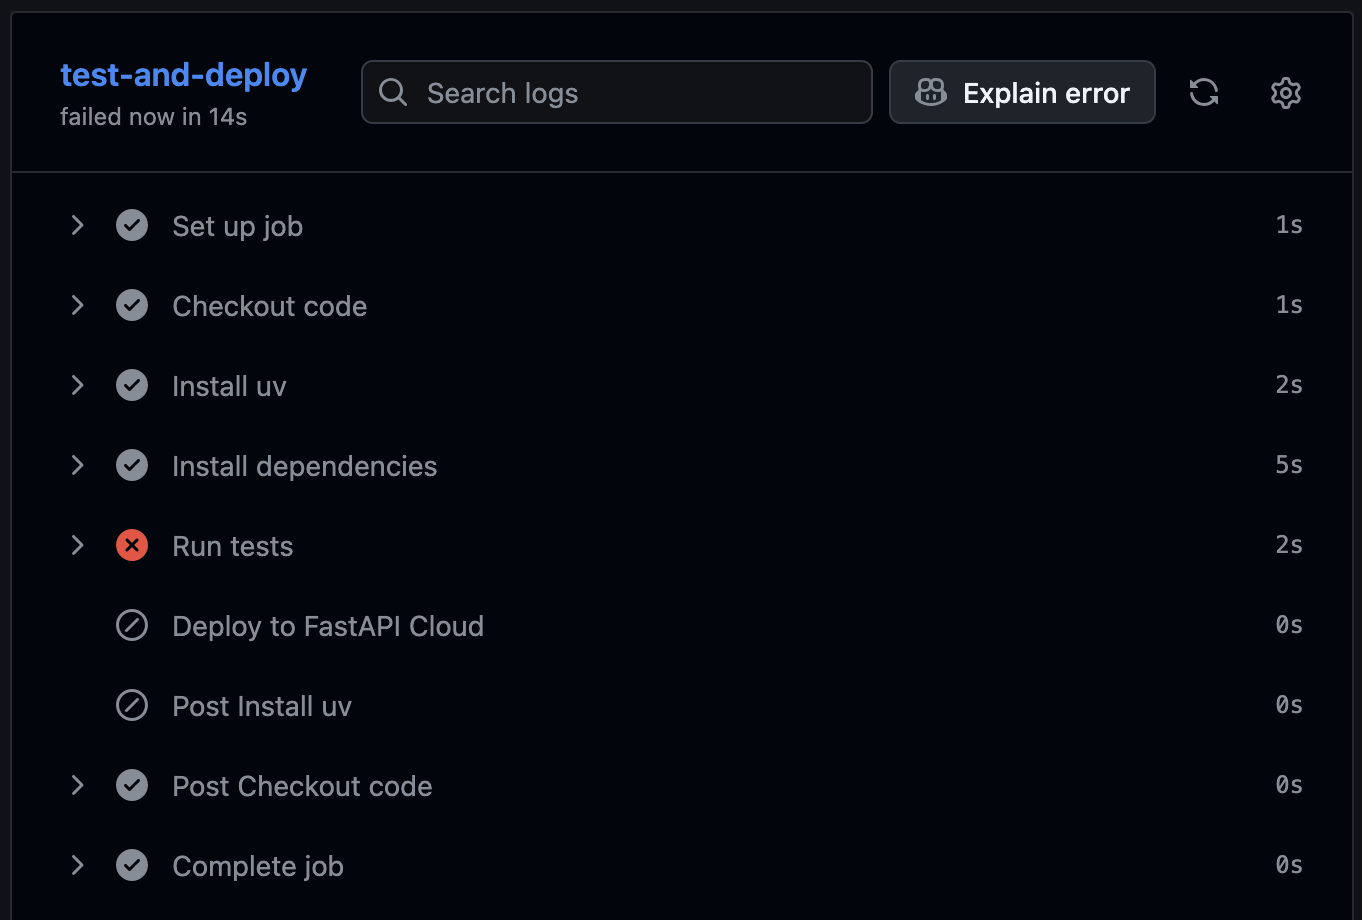
Task: Select the Deploy to FastAPI Cloud label
Action: 328,627
